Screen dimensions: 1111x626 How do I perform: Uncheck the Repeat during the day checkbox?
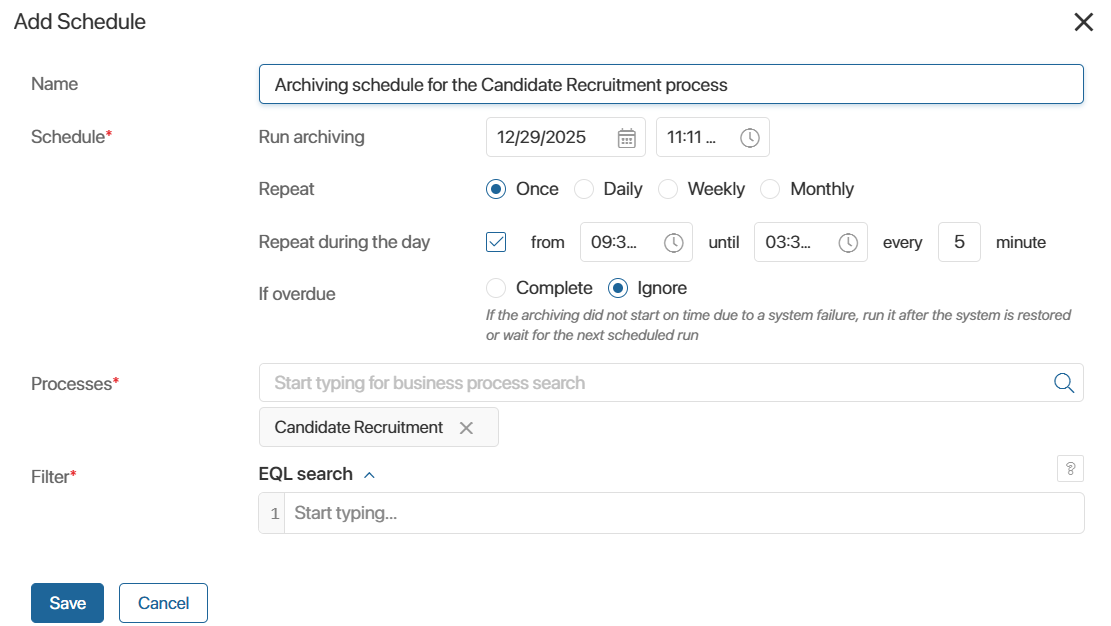coord(496,242)
